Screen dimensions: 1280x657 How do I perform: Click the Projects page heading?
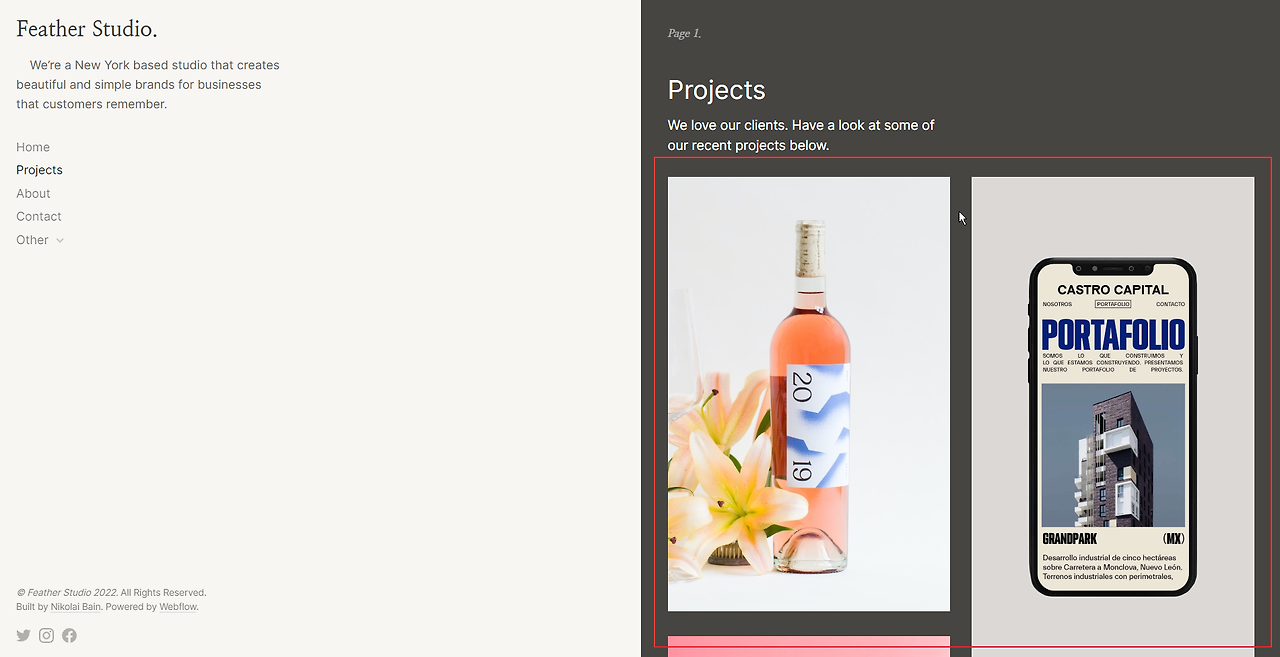point(717,90)
